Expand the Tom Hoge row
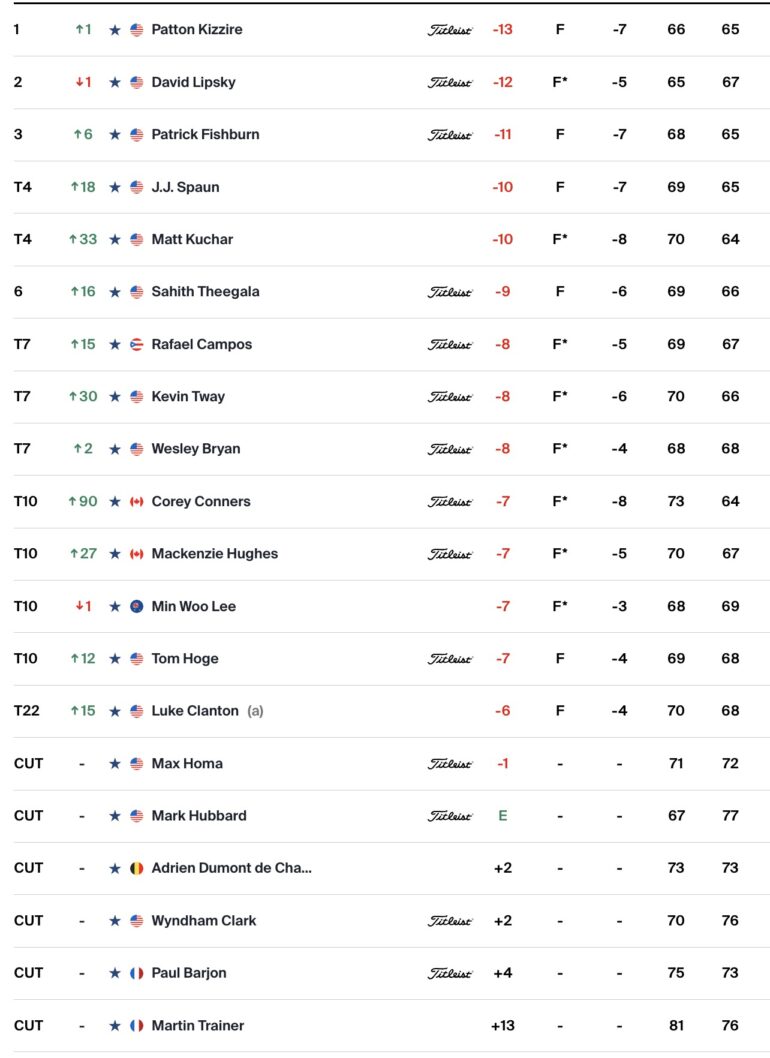The height and width of the screenshot is (1058, 770). coord(391,659)
